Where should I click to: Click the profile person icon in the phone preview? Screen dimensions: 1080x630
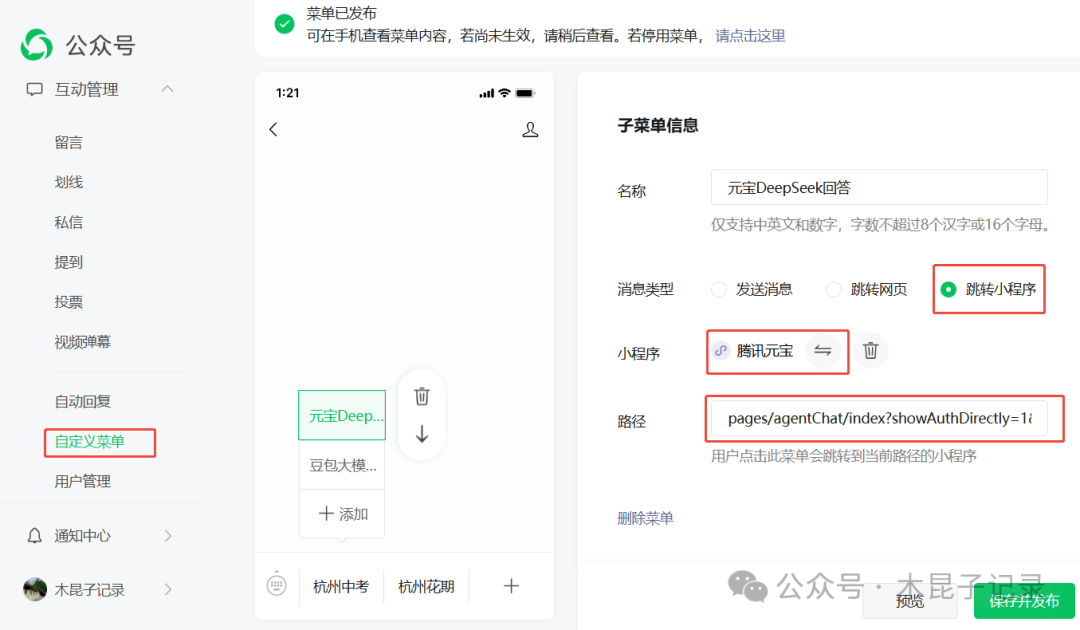(530, 129)
